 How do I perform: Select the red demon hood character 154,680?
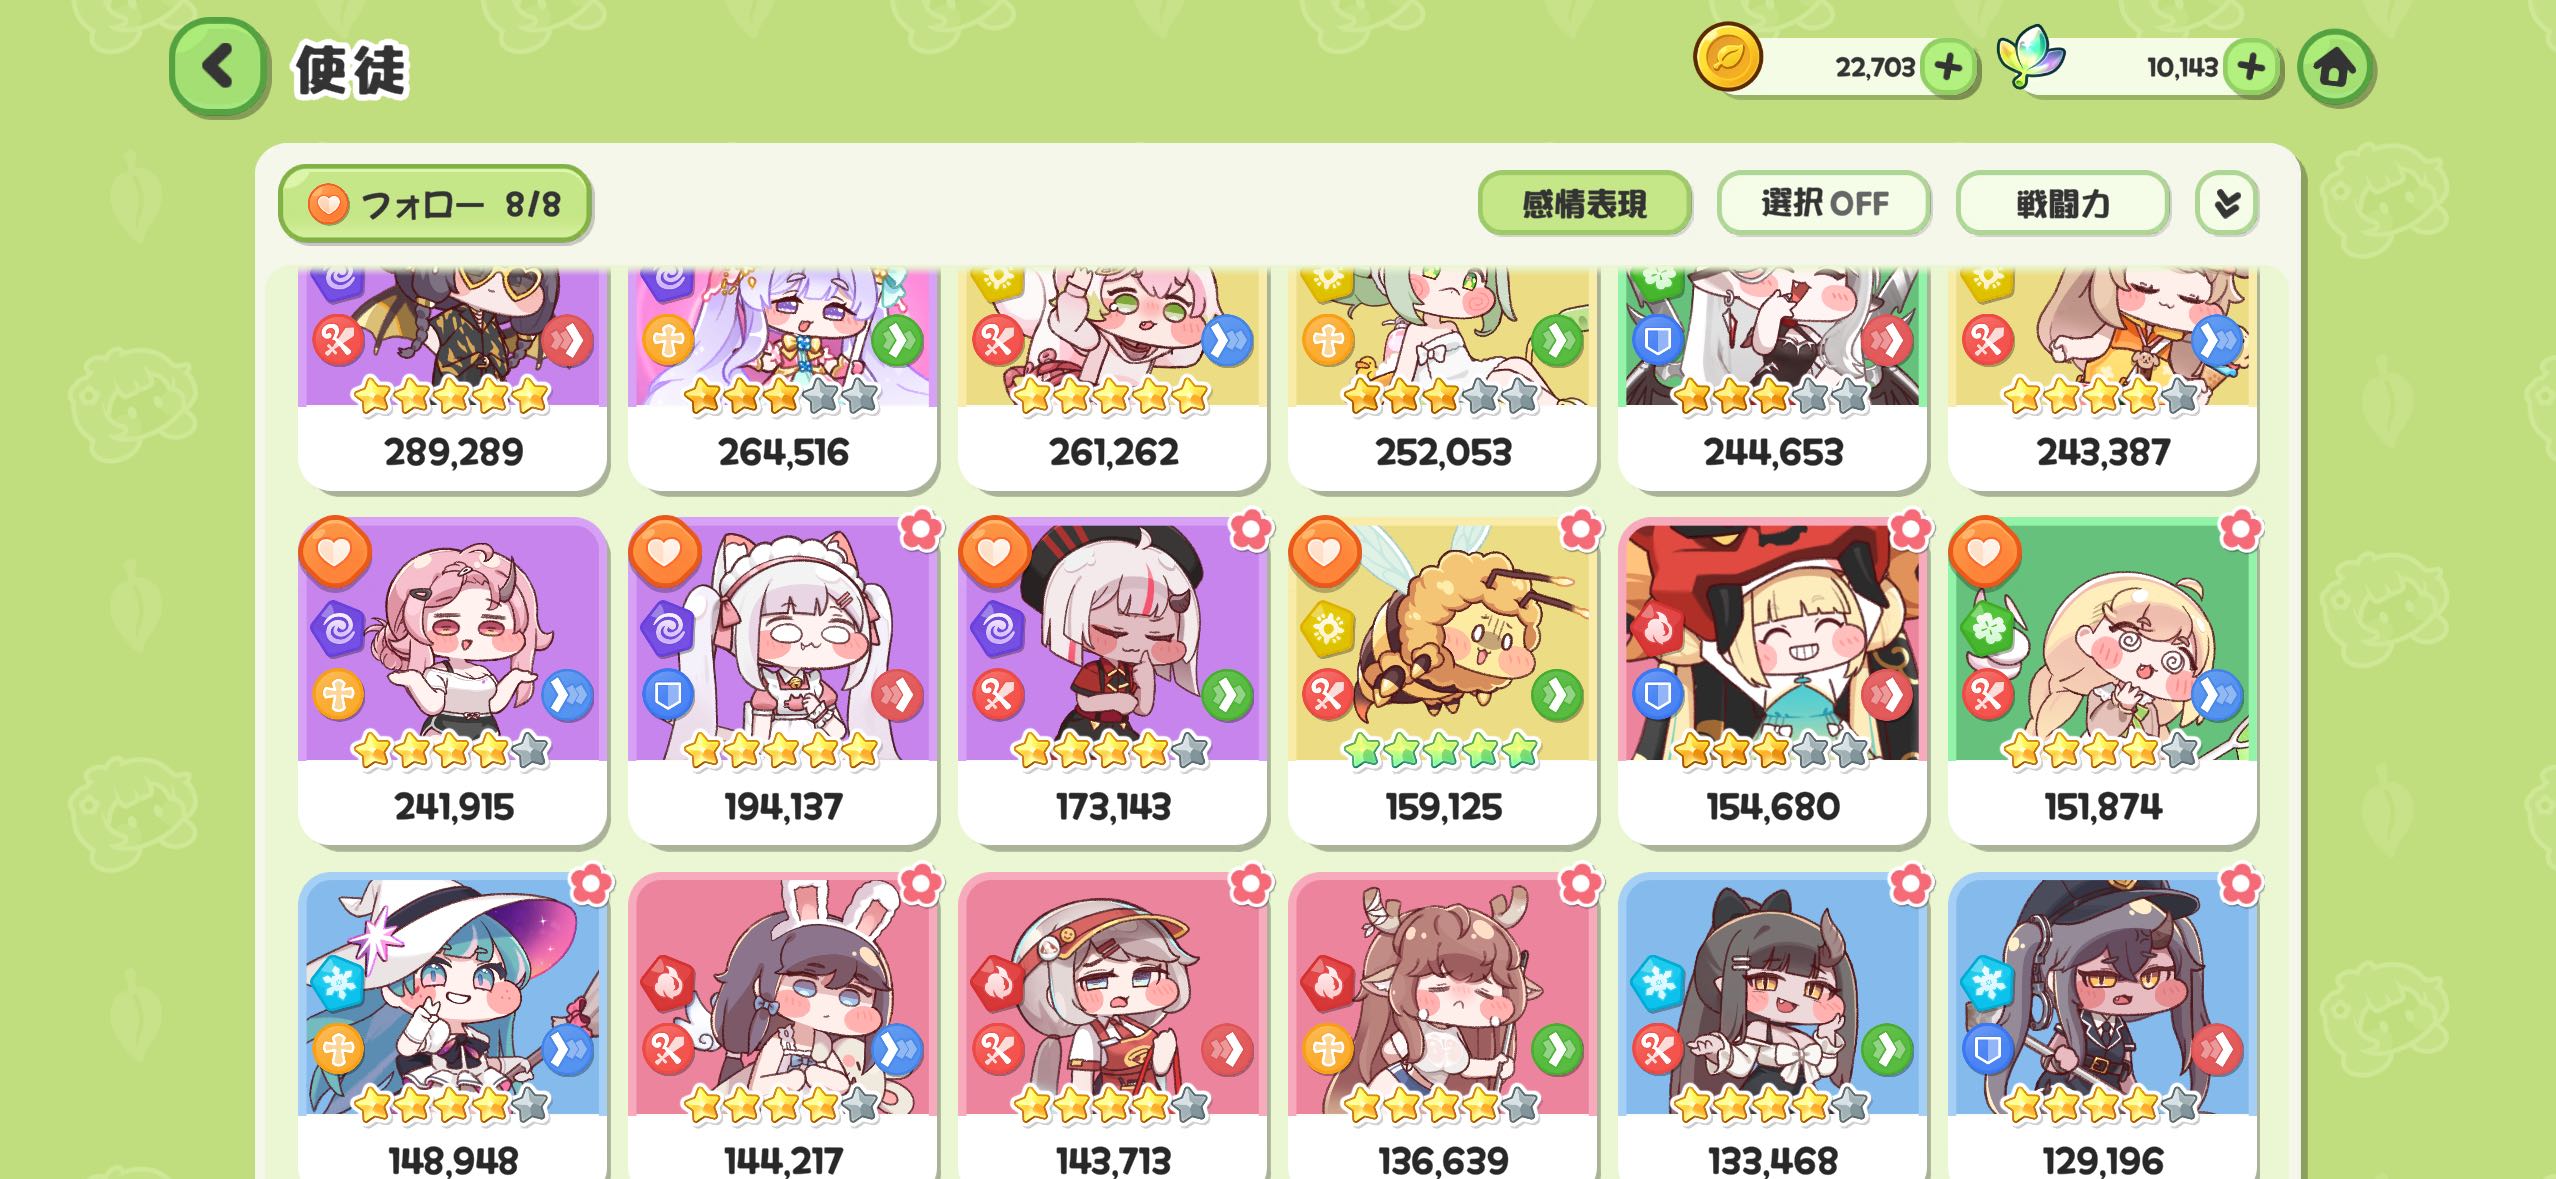click(1773, 682)
